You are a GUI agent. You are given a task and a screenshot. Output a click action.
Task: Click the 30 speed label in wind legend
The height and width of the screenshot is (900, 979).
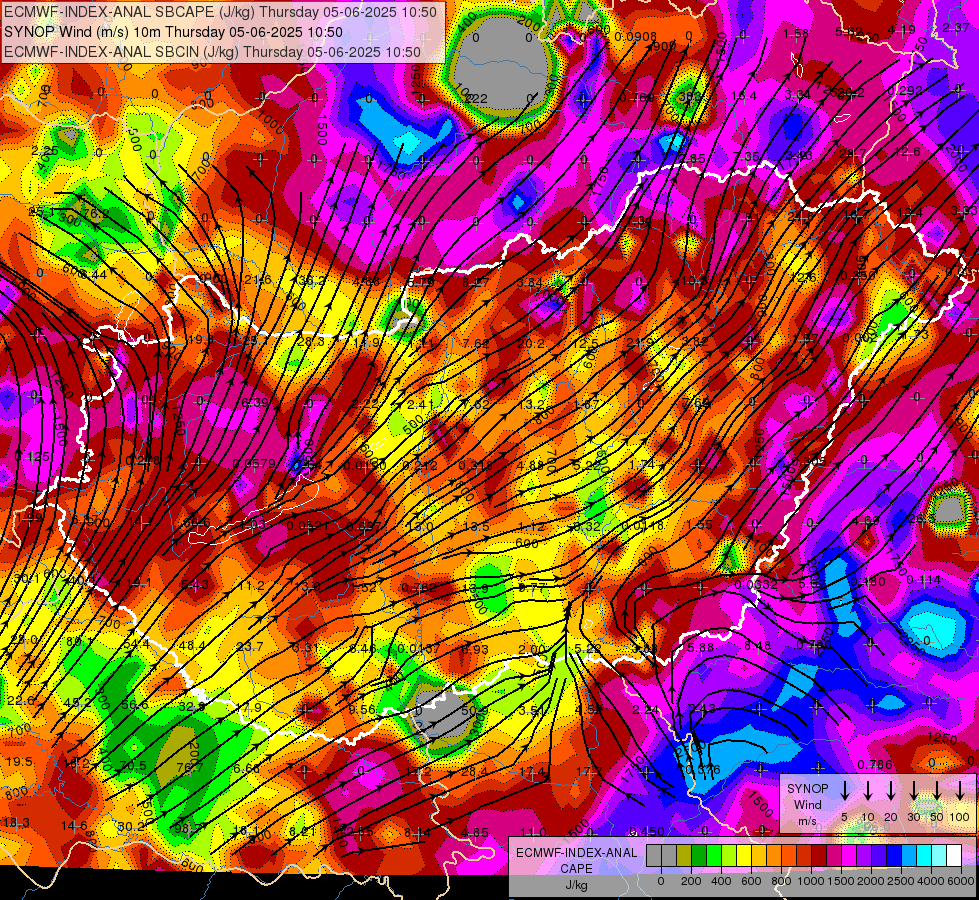point(913,817)
